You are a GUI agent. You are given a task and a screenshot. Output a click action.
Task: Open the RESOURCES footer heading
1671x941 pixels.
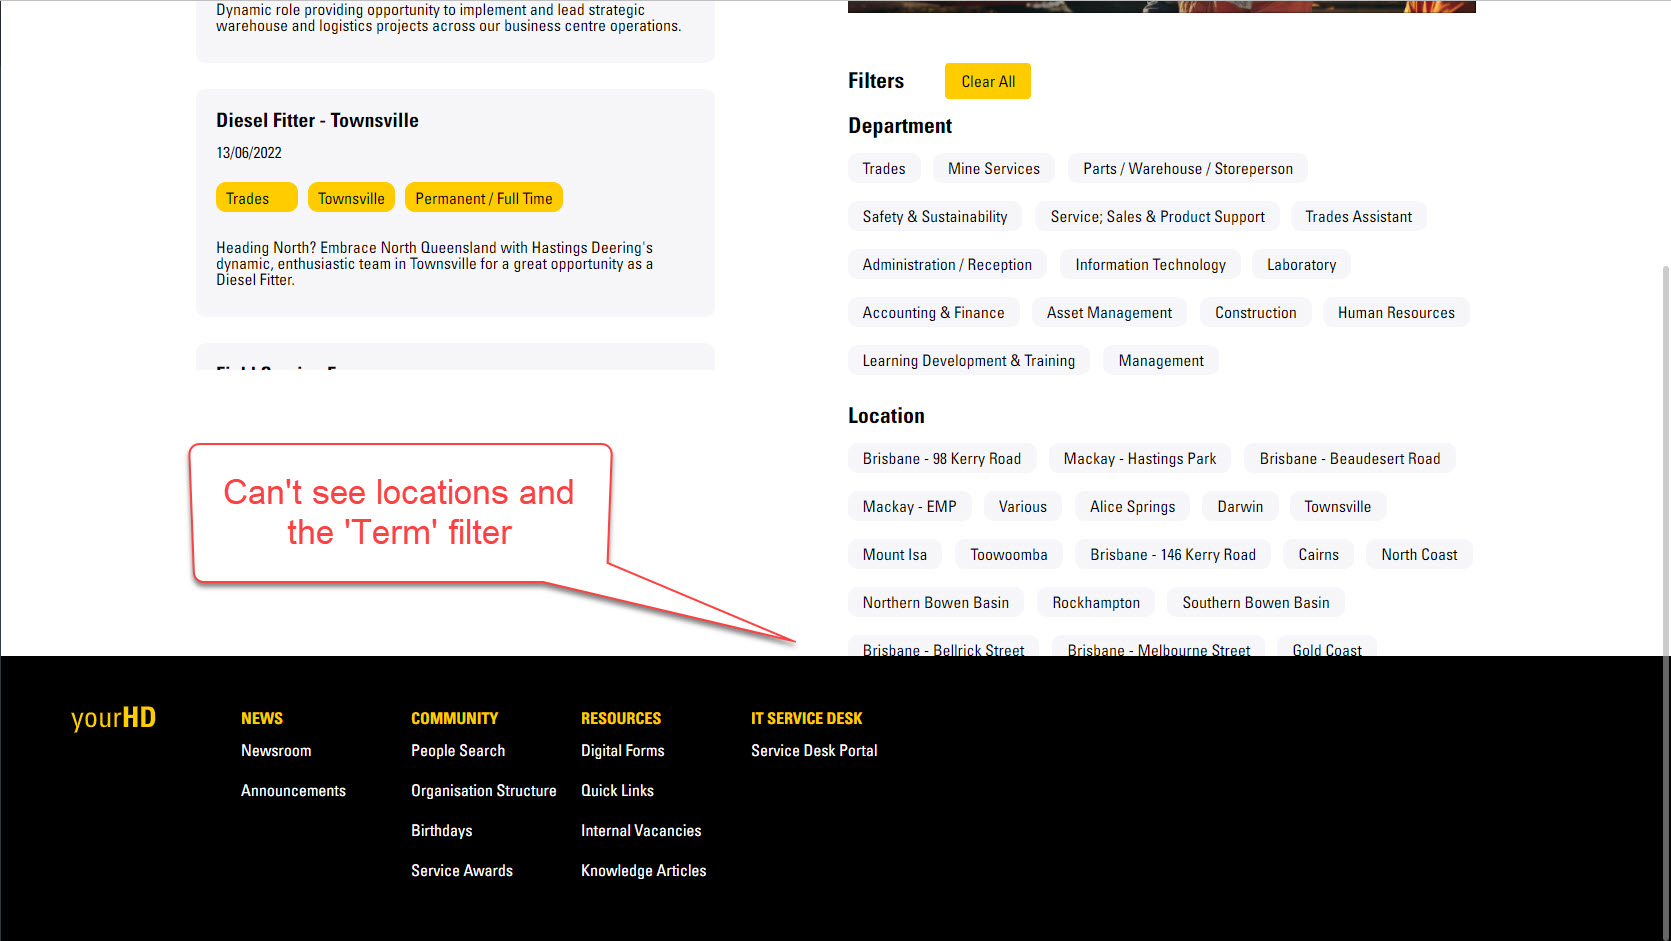pos(621,719)
